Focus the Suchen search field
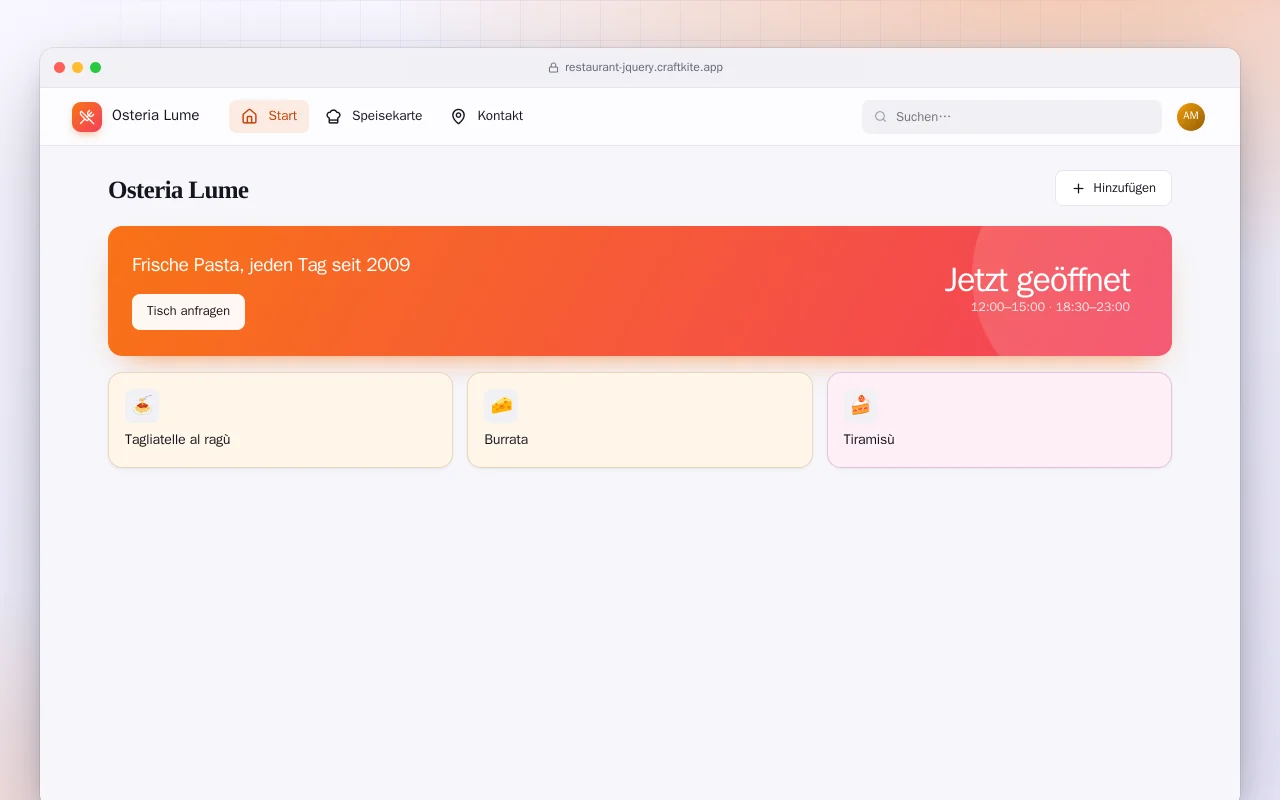Screen dimensions: 1280x800 point(1012,117)
